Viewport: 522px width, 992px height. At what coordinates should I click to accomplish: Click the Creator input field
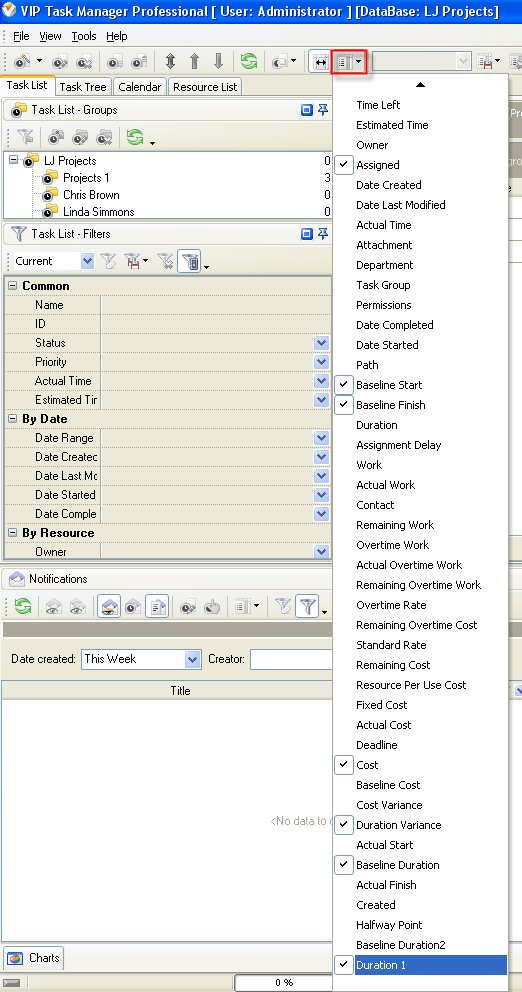pyautogui.click(x=291, y=659)
